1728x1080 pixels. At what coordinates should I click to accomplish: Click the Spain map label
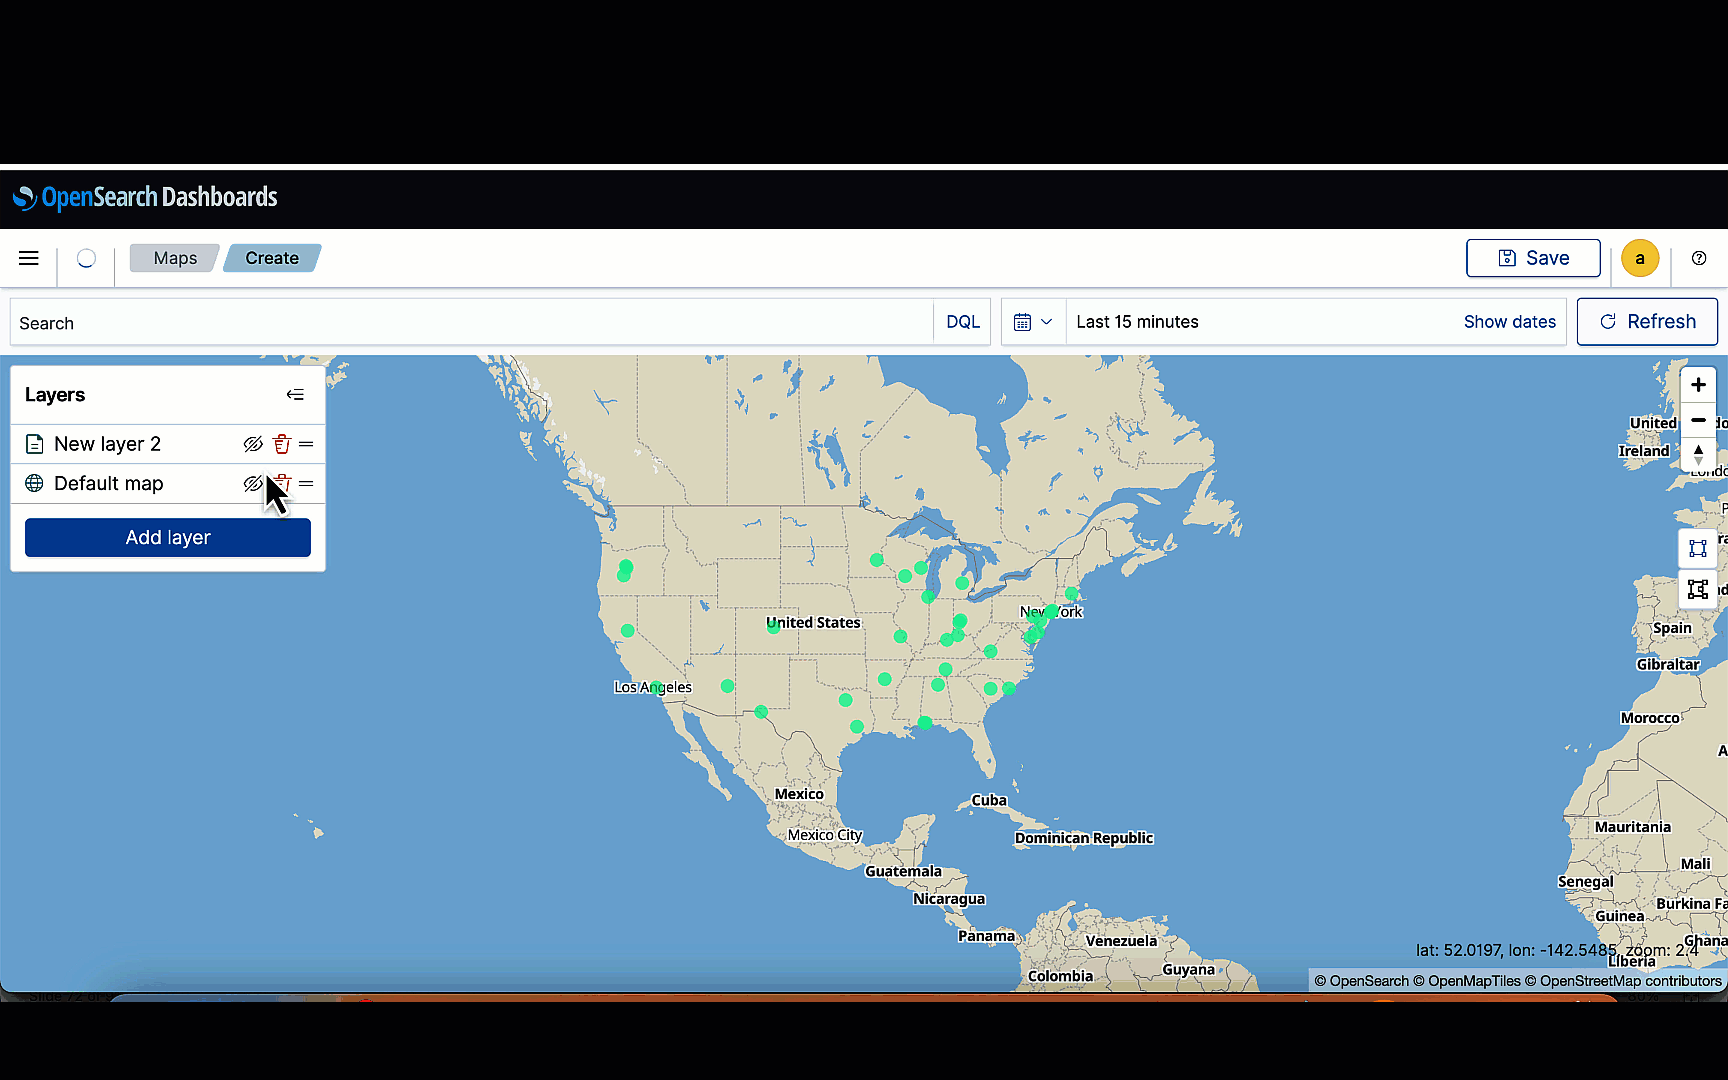(x=1672, y=628)
